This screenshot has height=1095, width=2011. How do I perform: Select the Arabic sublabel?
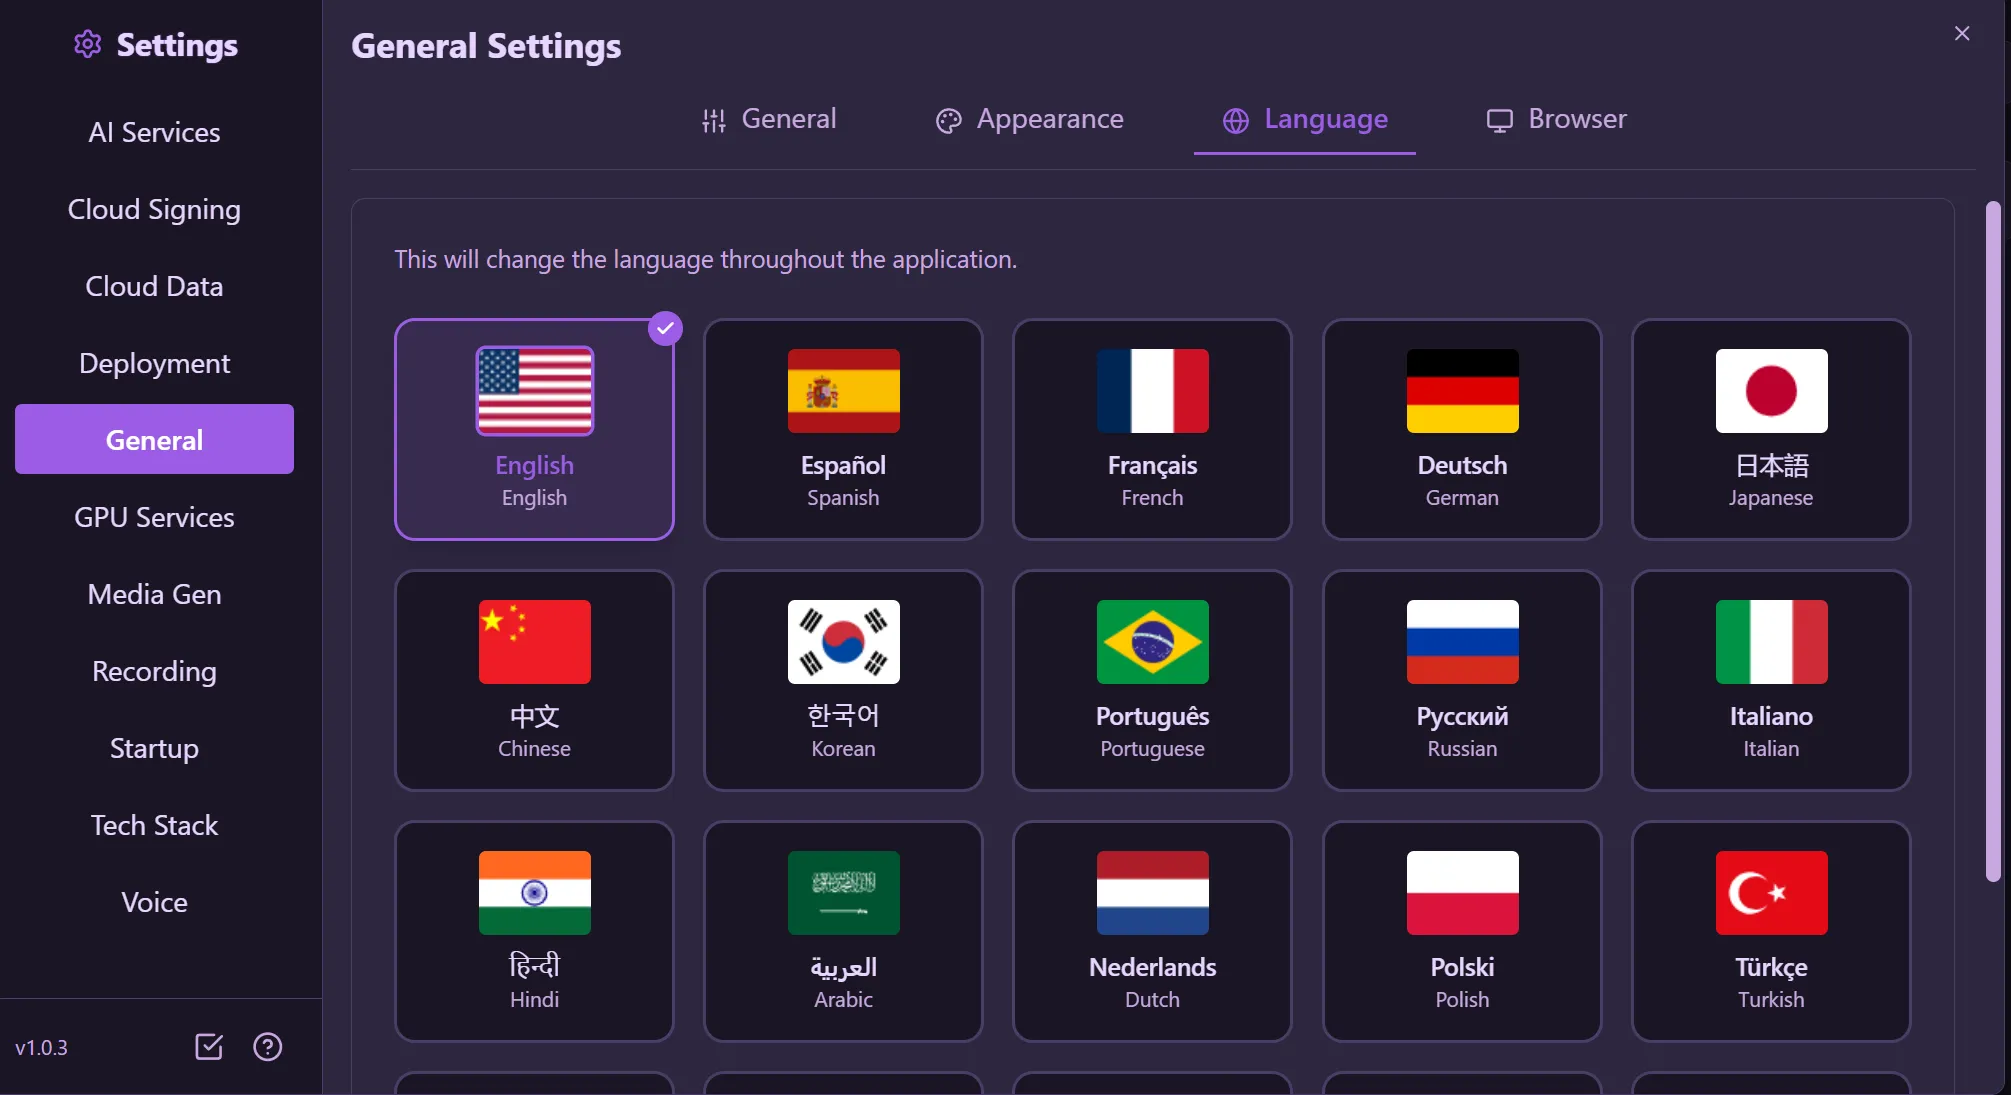[844, 999]
